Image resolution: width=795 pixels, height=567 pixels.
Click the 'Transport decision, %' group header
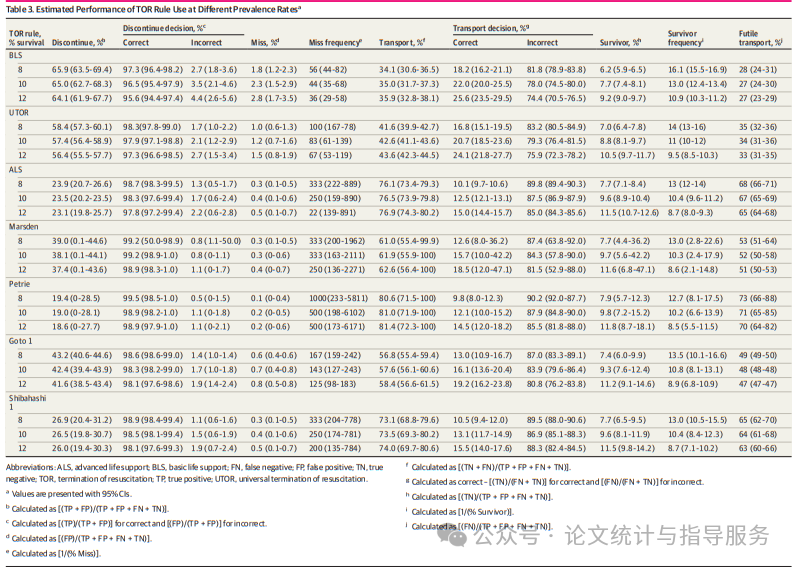coord(491,28)
